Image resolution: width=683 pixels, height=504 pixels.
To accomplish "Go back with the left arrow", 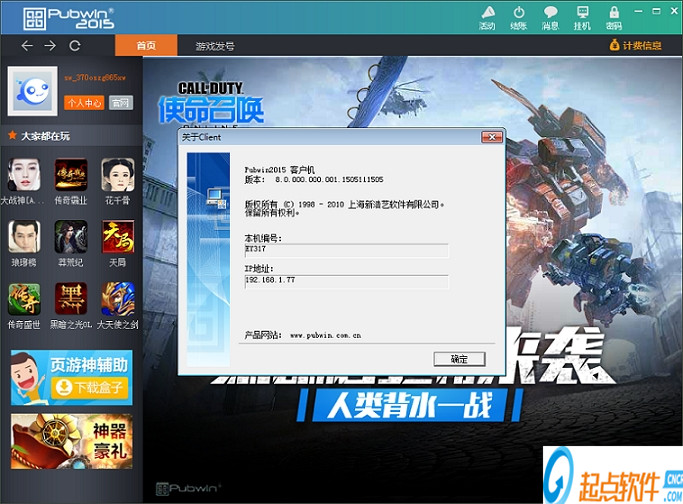I will point(27,45).
